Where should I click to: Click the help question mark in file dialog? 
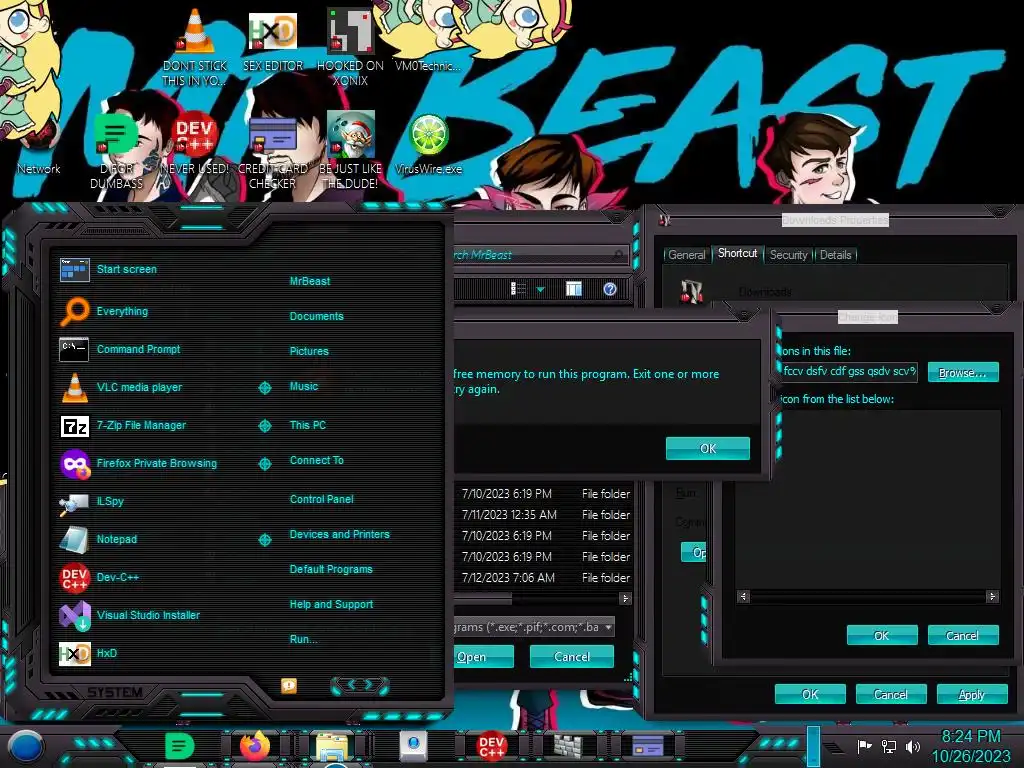coord(610,289)
